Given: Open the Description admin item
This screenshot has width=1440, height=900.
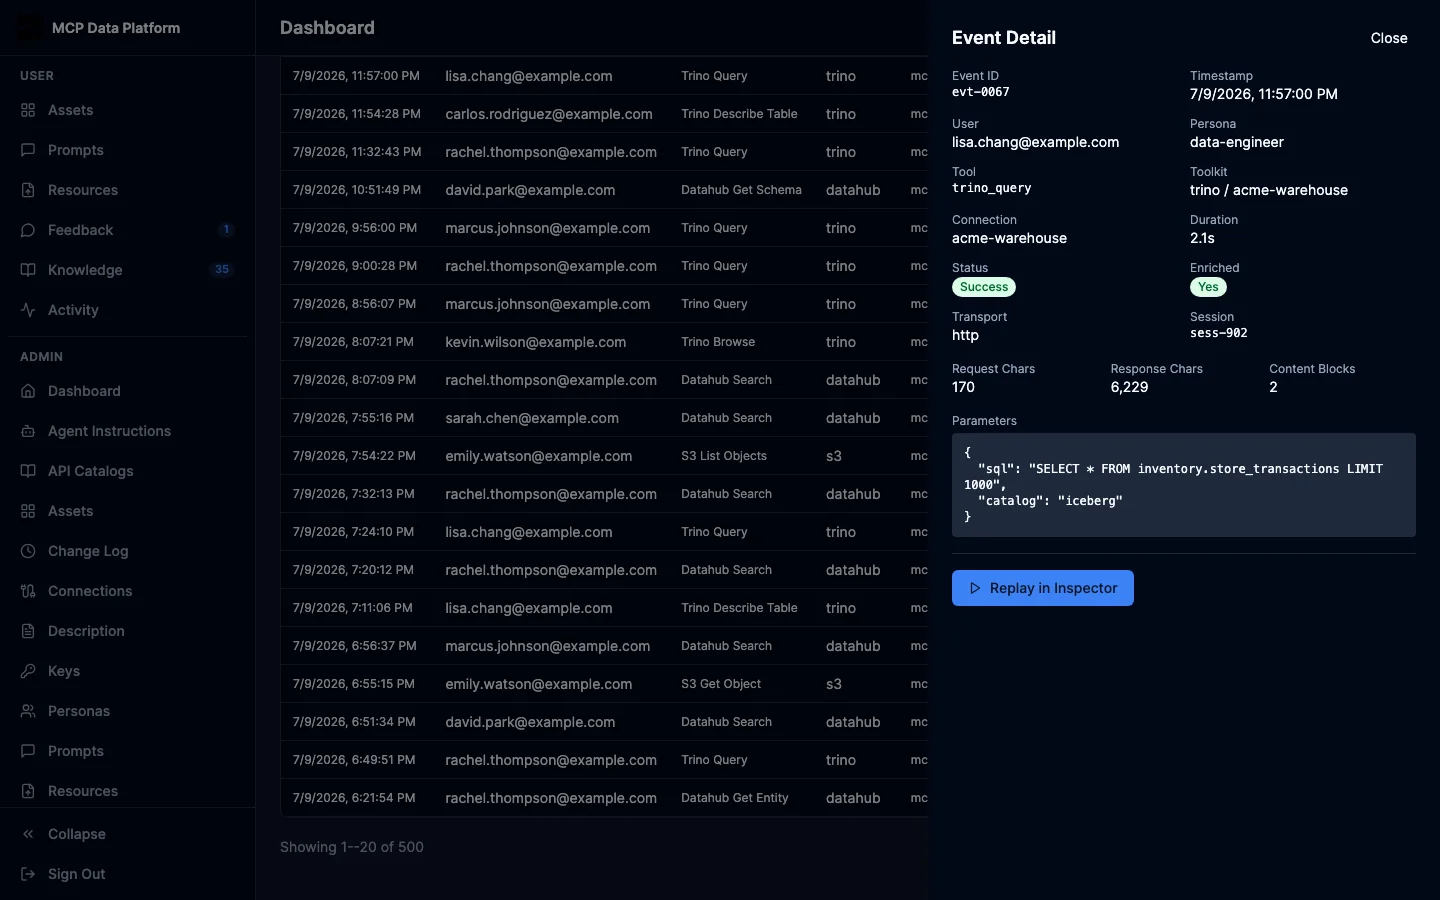Looking at the screenshot, I should pyautogui.click(x=127, y=631).
